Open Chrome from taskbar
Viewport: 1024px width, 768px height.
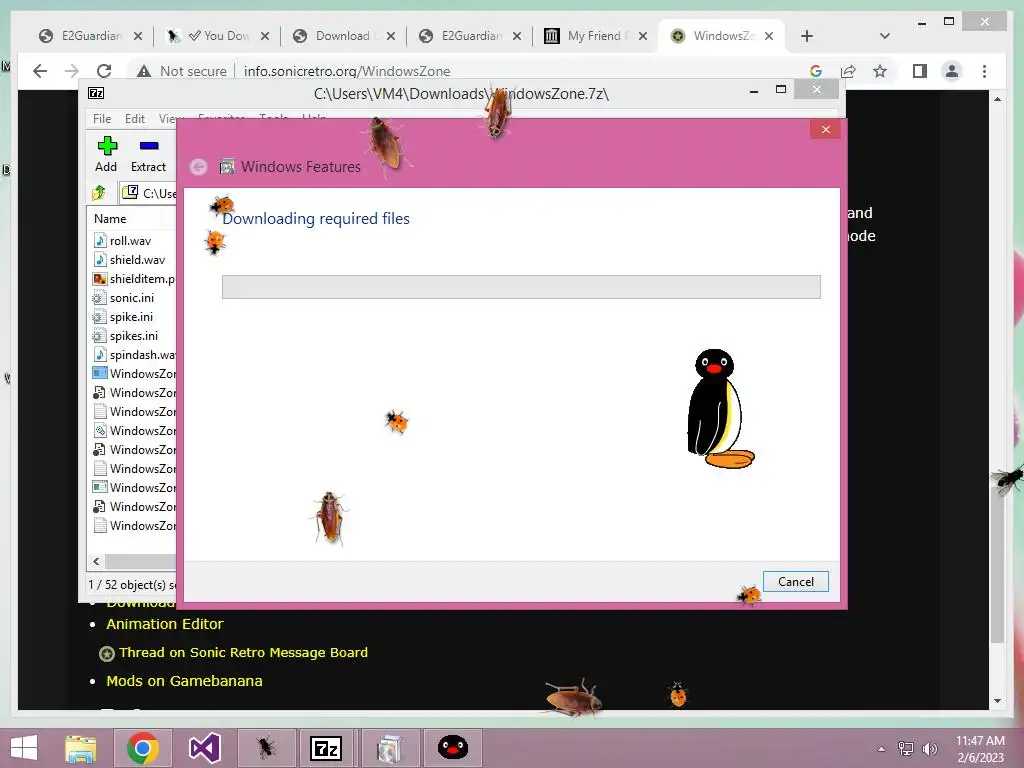click(142, 748)
